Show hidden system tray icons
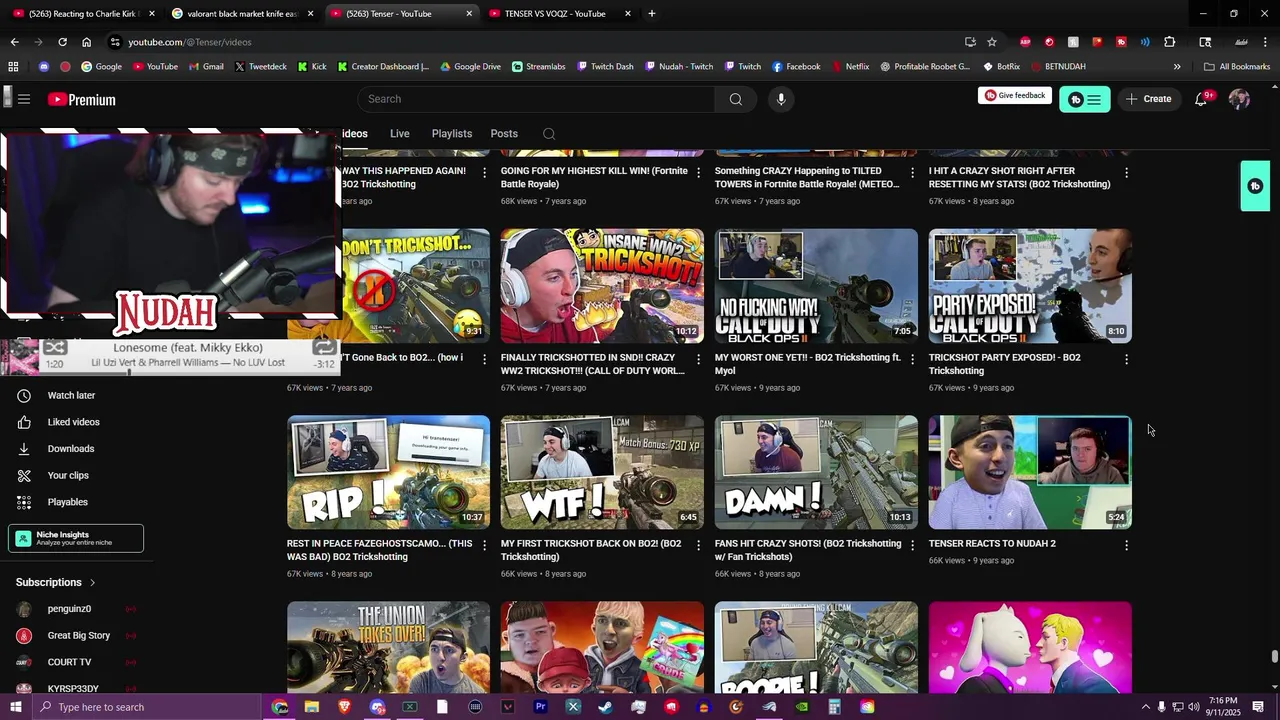This screenshot has height=720, width=1280. pyautogui.click(x=1145, y=707)
